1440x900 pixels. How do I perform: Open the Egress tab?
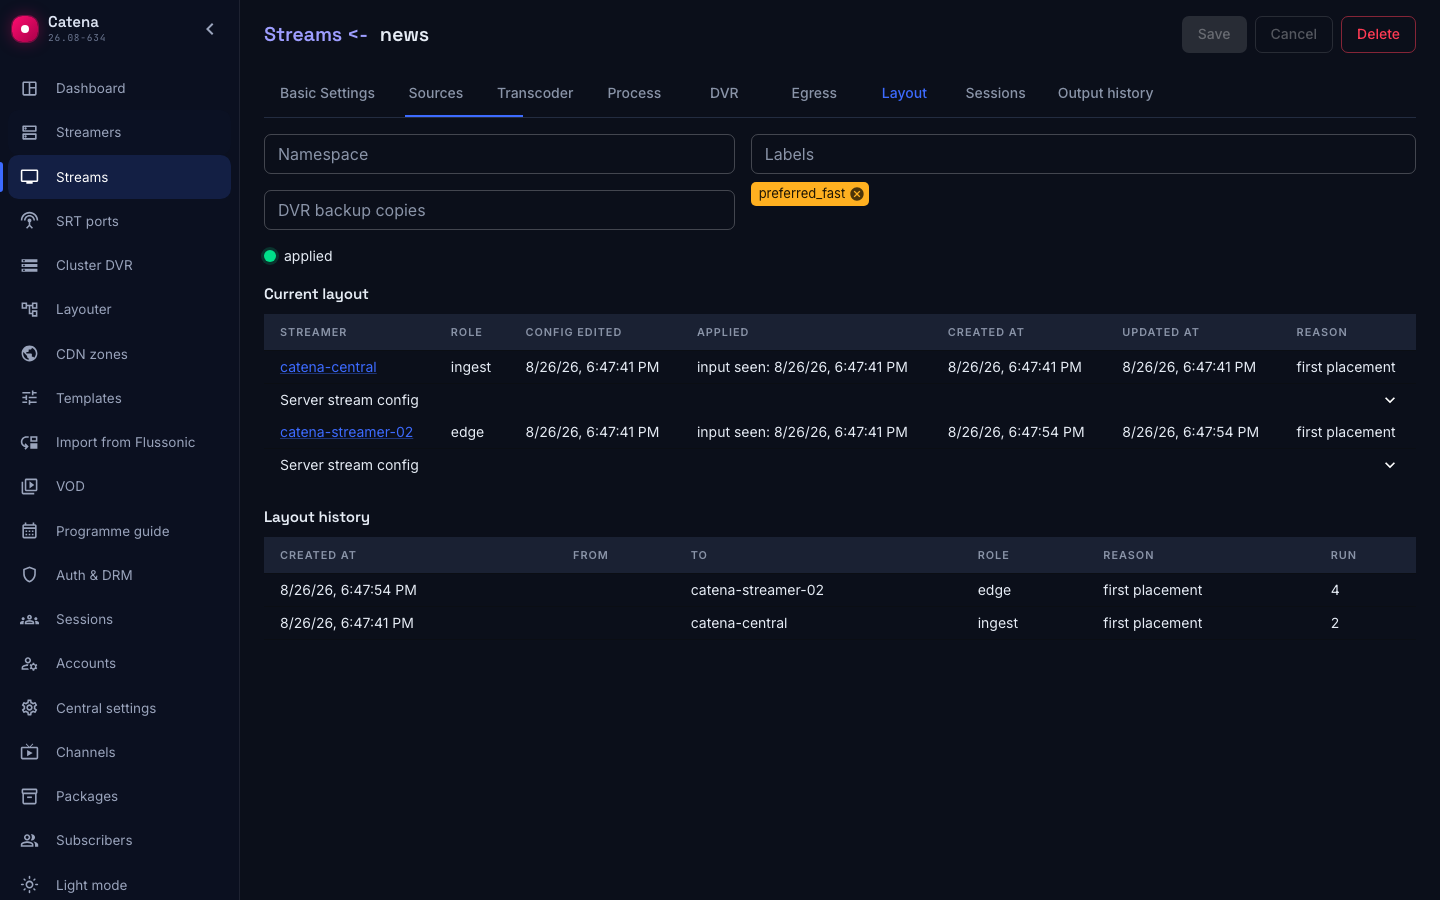(814, 93)
